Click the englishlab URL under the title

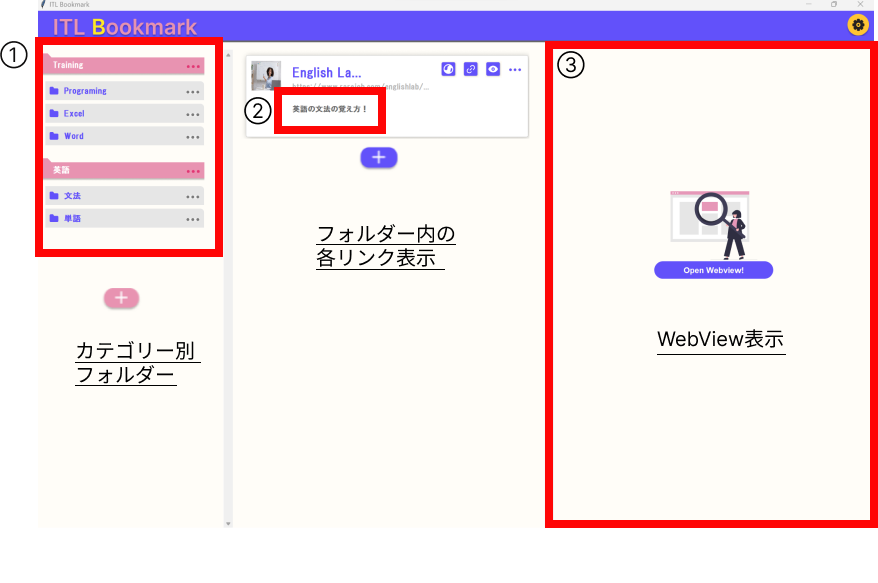pyautogui.click(x=361, y=86)
